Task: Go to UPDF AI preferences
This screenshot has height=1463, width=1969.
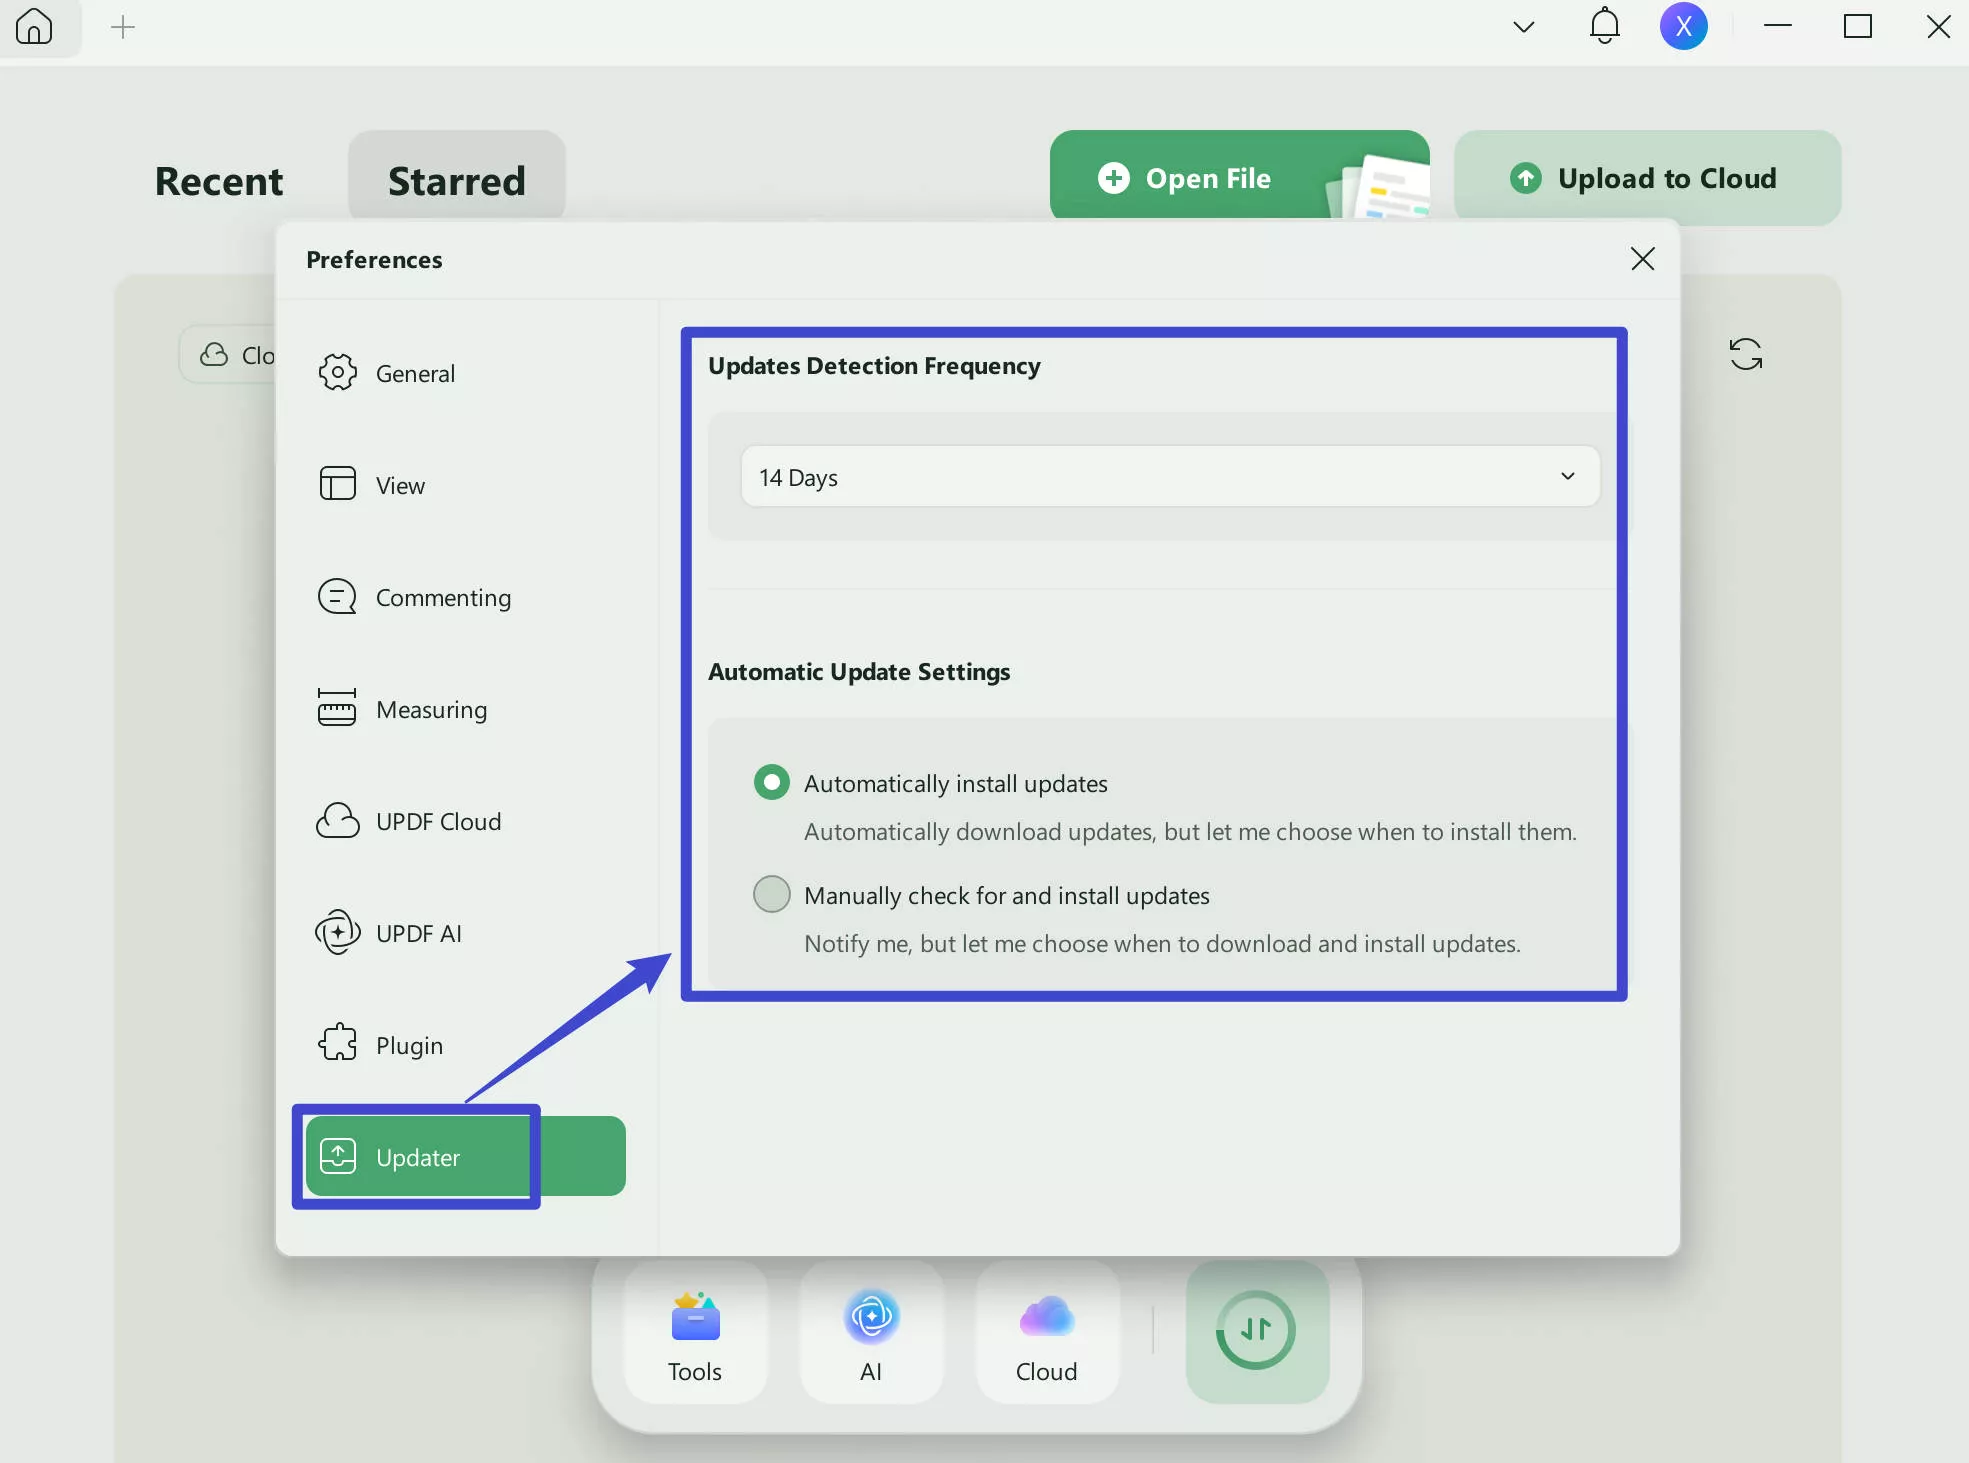Action: (418, 933)
